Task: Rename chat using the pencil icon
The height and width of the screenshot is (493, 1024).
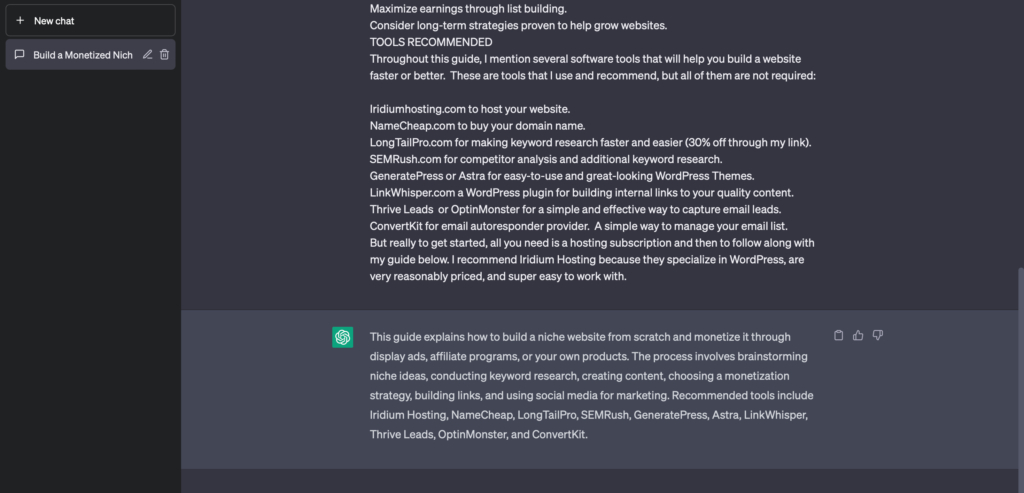Action: (x=148, y=54)
